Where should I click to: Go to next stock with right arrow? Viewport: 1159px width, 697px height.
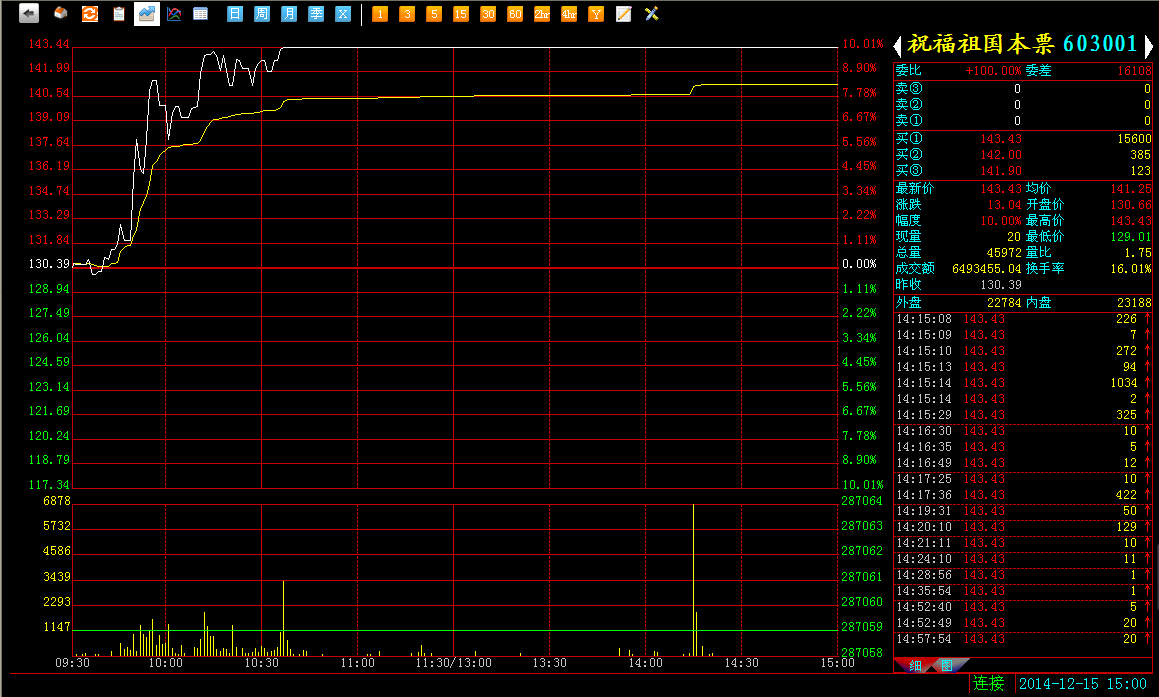(x=1149, y=47)
